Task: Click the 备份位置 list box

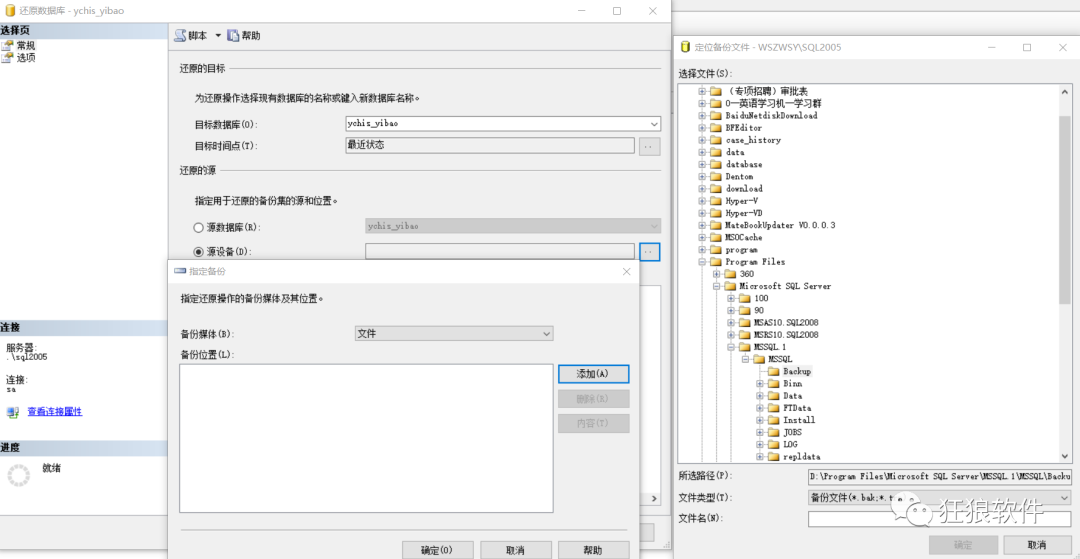Action: (x=366, y=439)
